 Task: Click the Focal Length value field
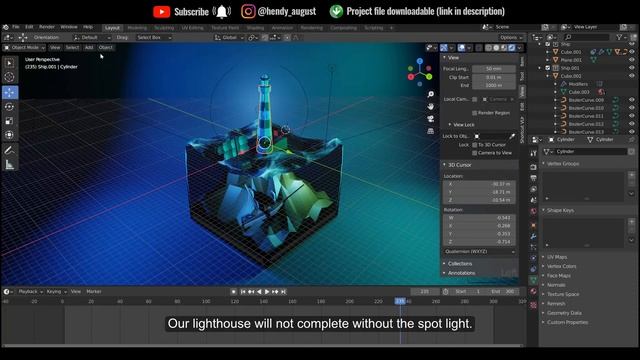[x=494, y=69]
